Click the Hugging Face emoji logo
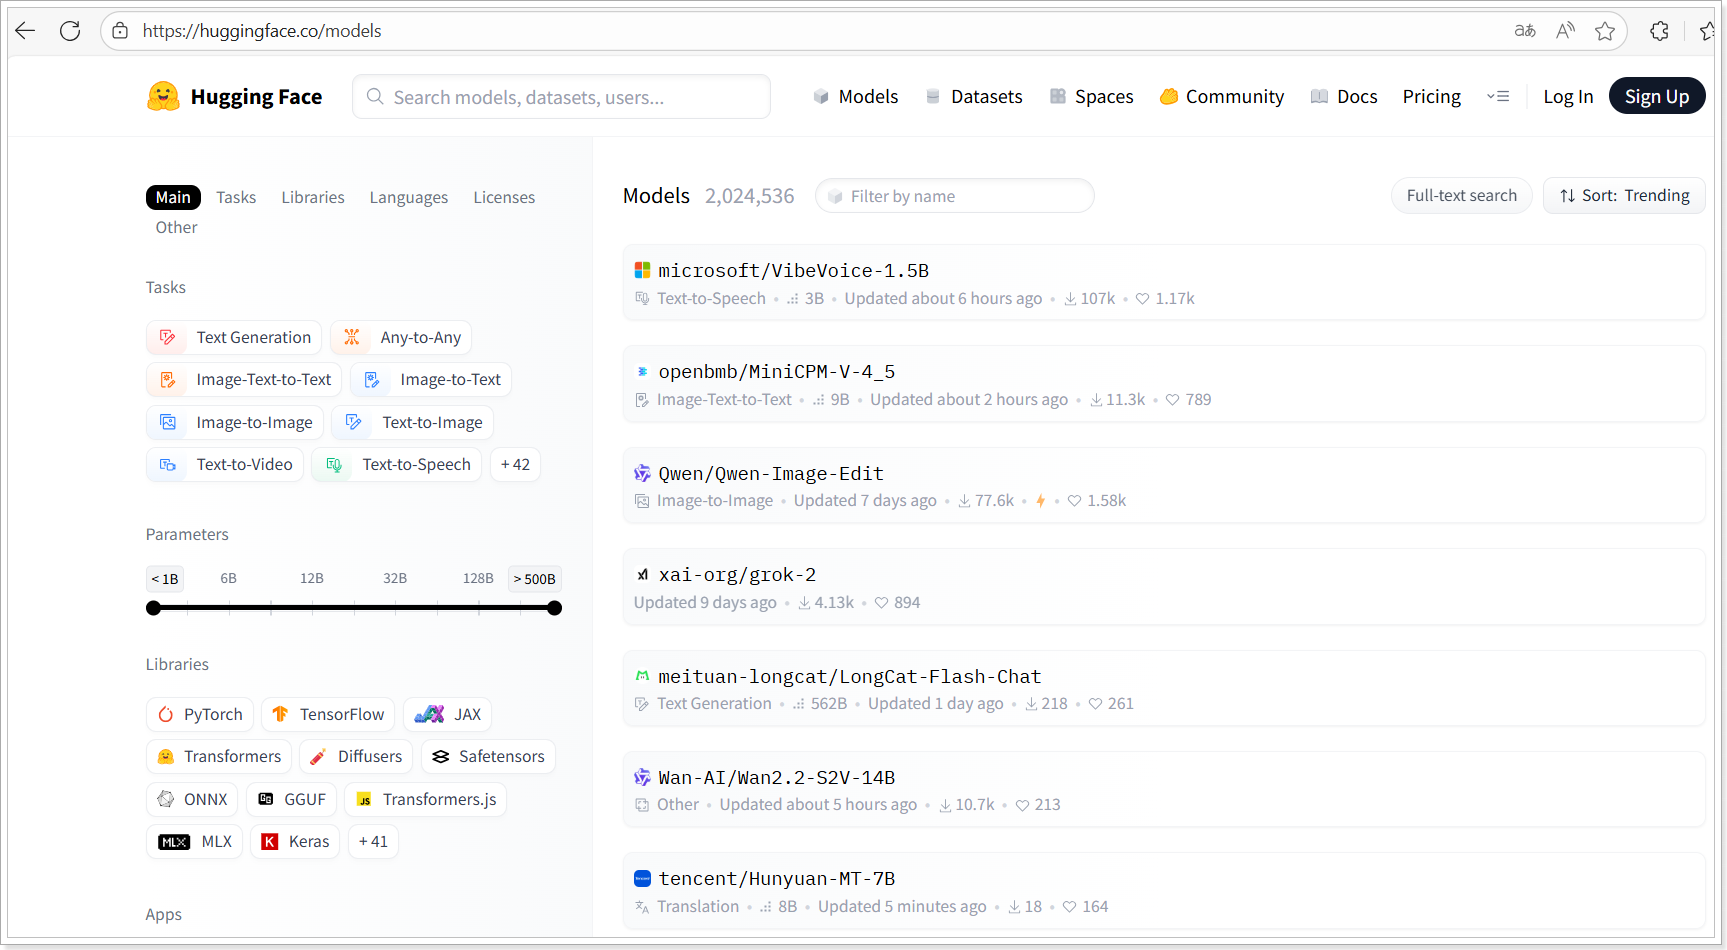Image resolution: width=1727 pixels, height=950 pixels. pos(163,96)
